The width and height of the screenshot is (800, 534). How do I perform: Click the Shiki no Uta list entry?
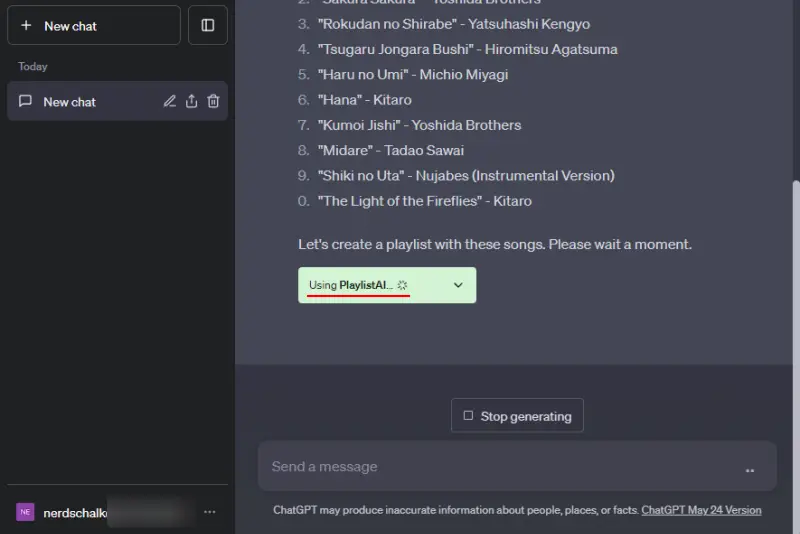[466, 176]
